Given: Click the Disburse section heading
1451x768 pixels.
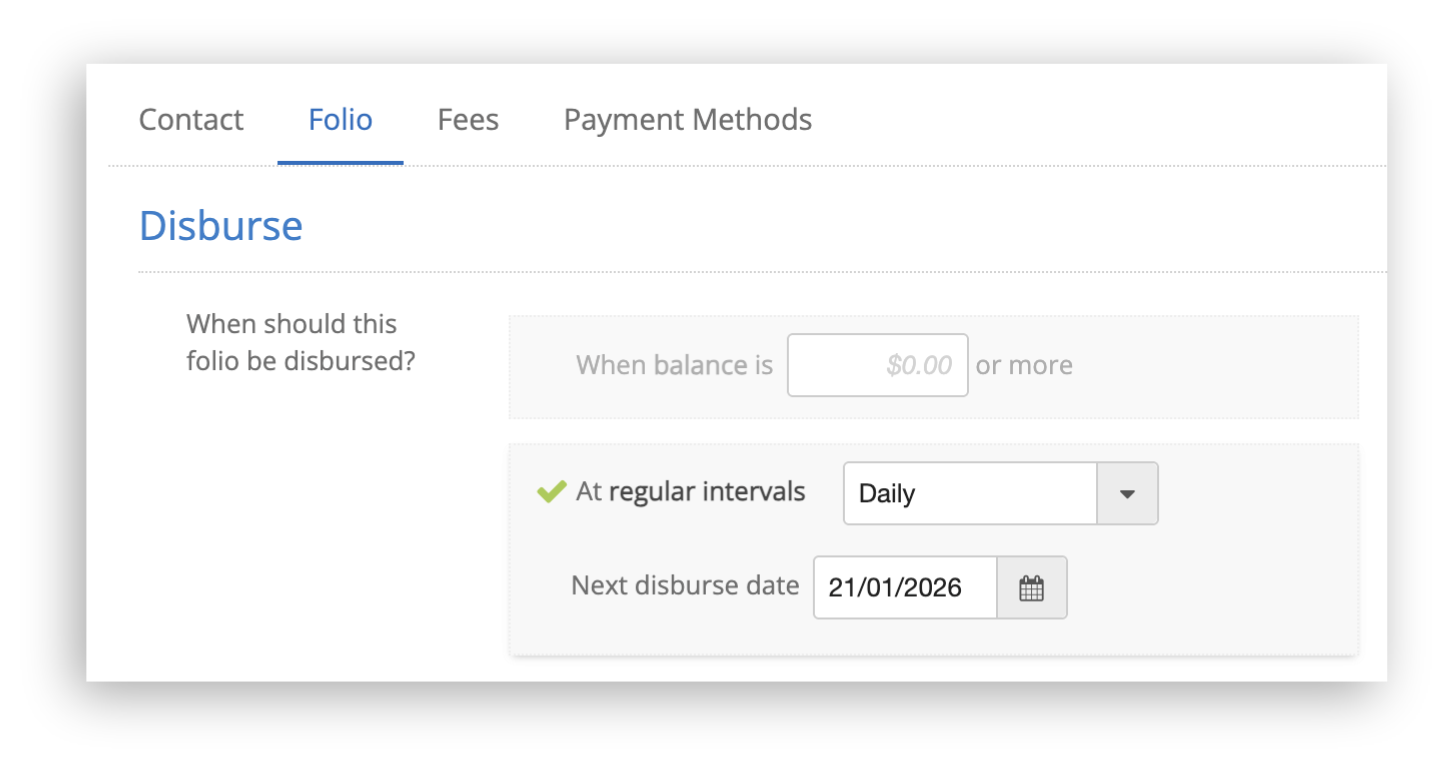Looking at the screenshot, I should [x=220, y=226].
